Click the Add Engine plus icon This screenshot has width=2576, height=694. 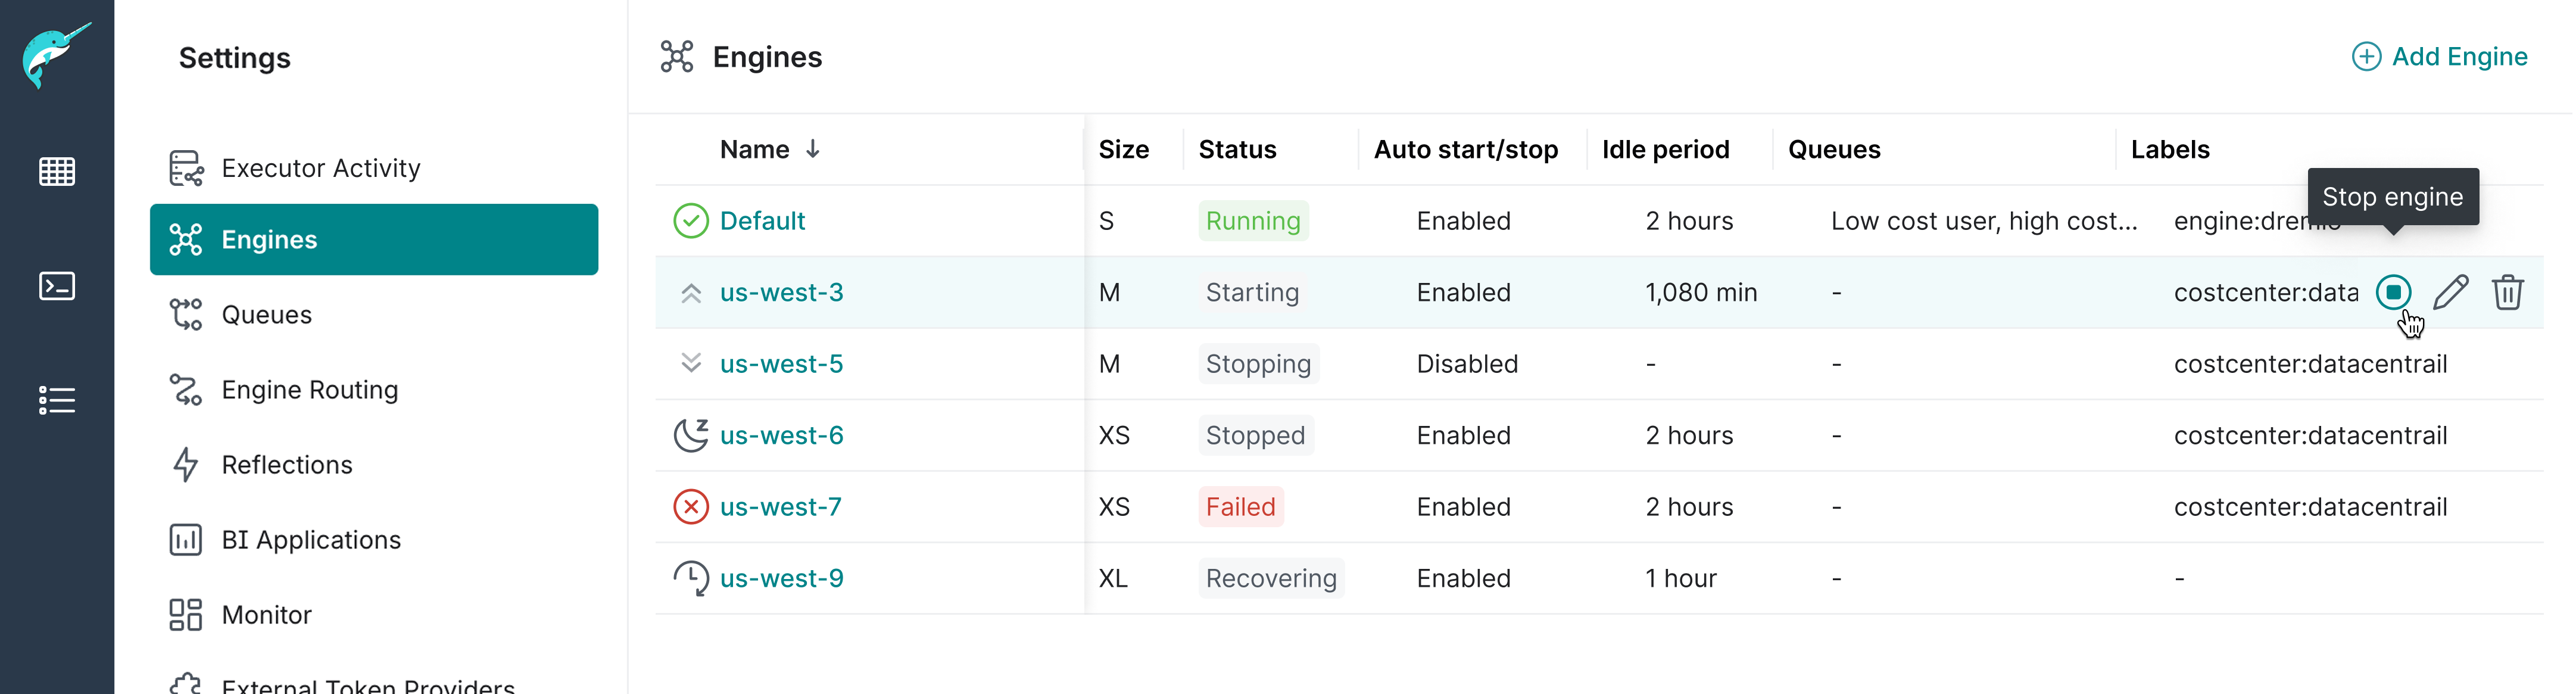coord(2366,57)
